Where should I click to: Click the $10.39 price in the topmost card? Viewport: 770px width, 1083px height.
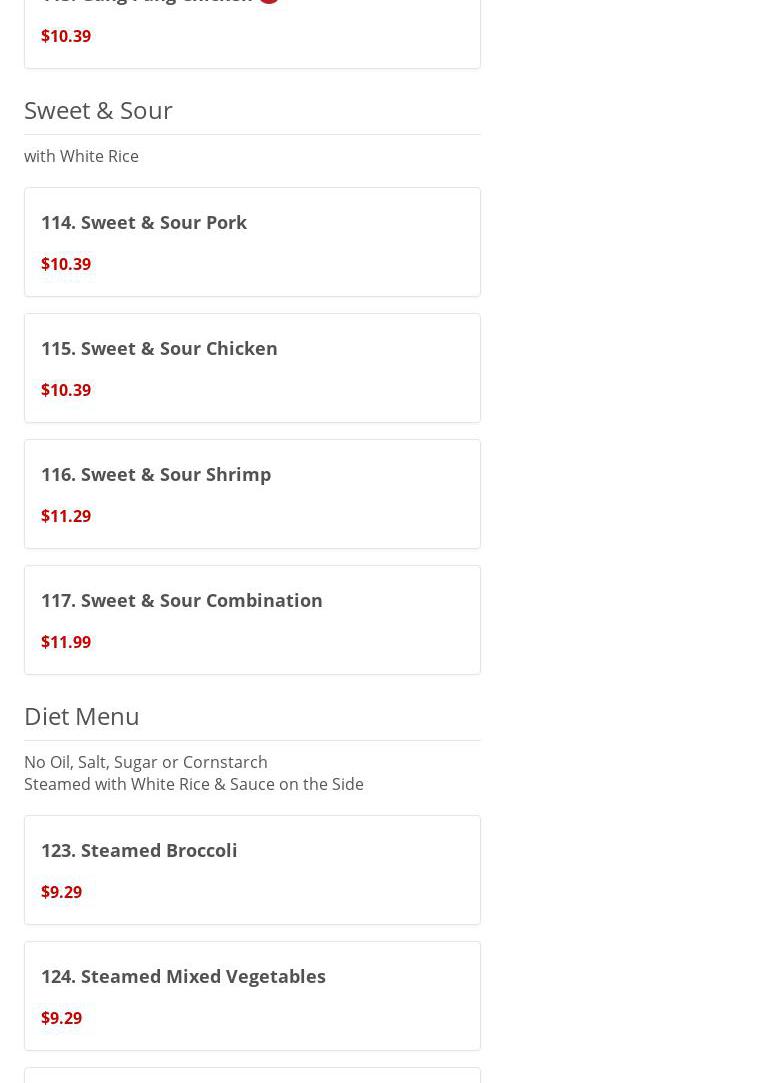(x=66, y=36)
